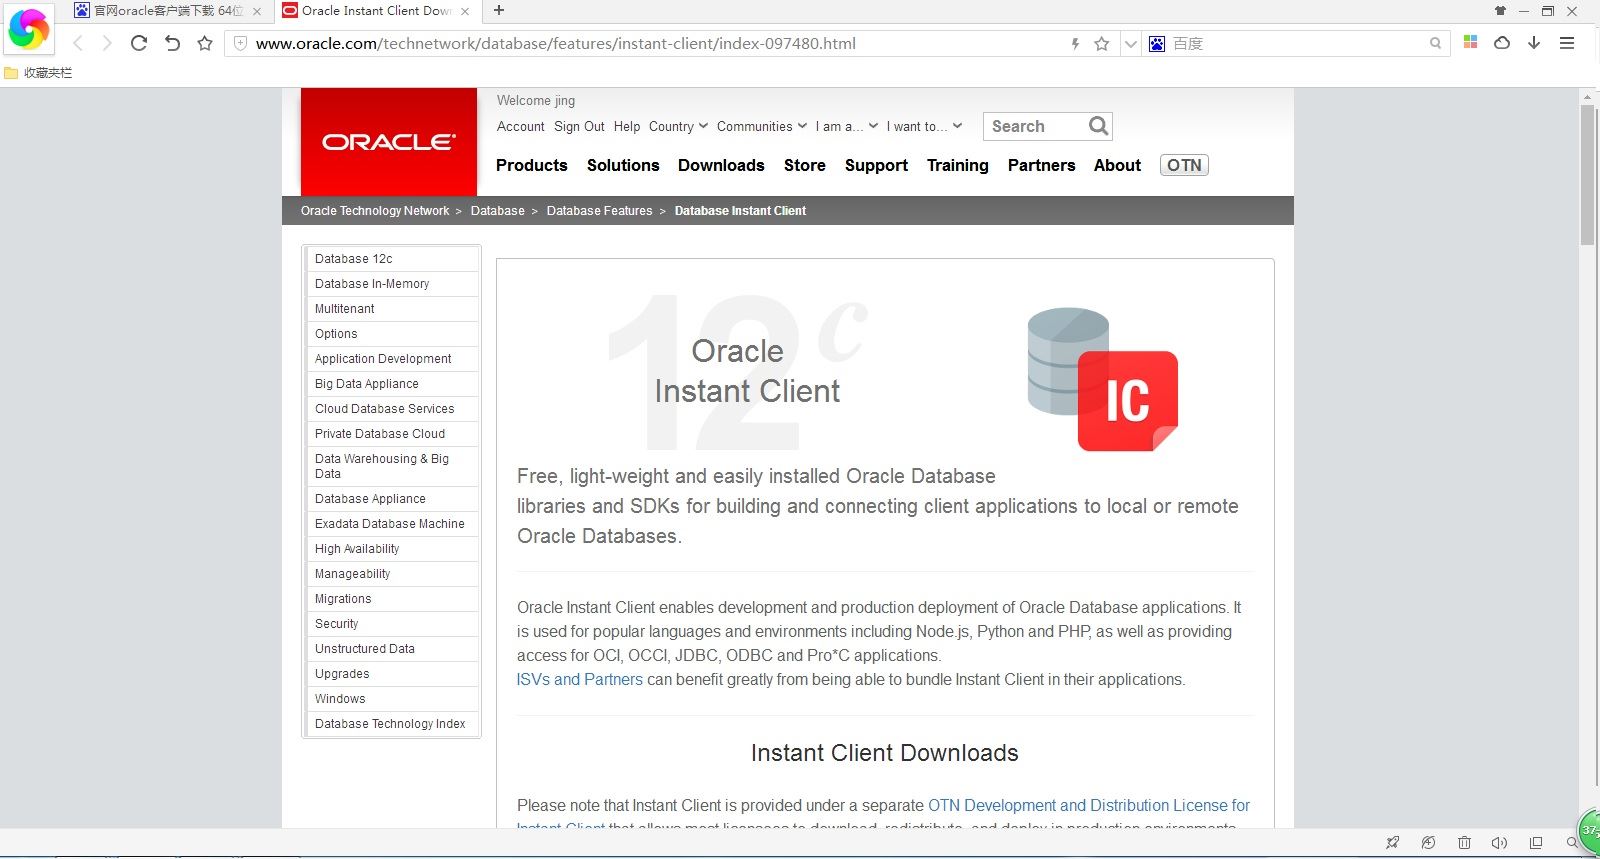Expand the 'I want to...' dropdown

[x=924, y=126]
